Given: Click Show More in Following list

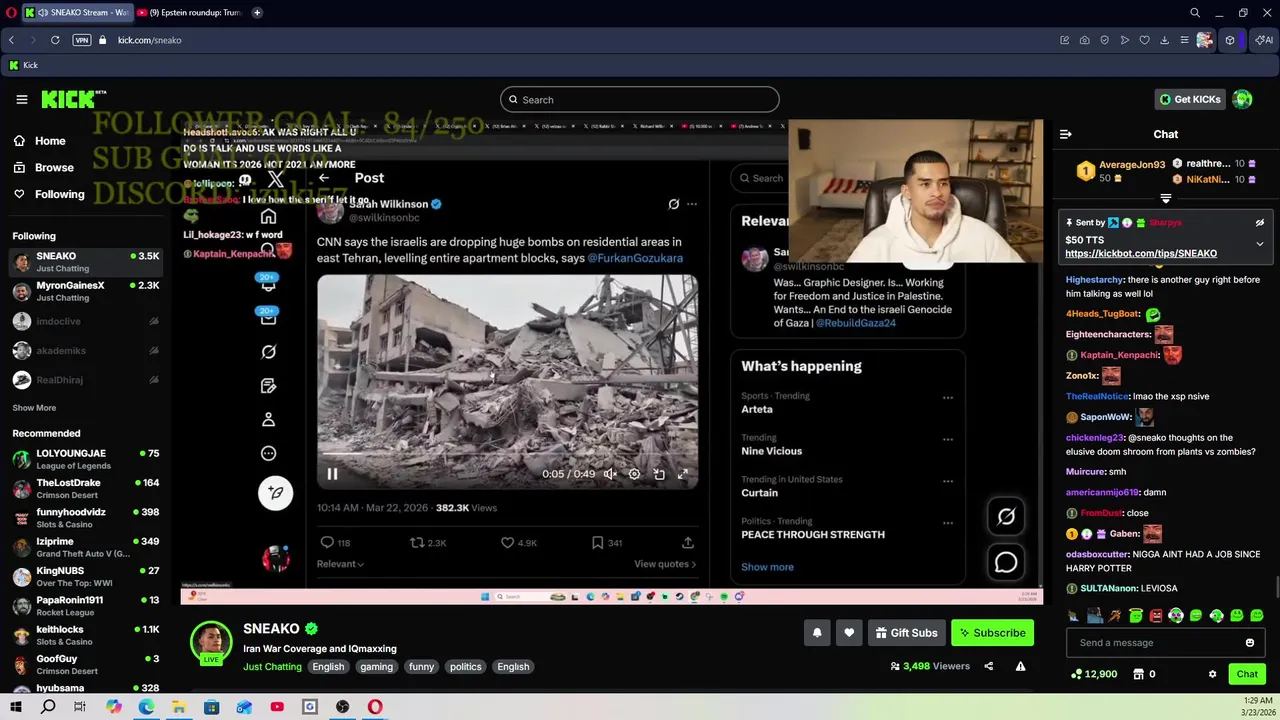Looking at the screenshot, I should coord(34,408).
